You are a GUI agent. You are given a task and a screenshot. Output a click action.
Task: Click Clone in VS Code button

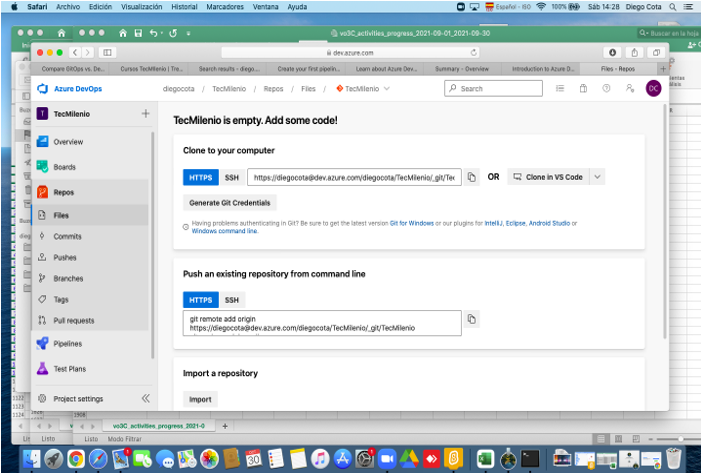tap(549, 177)
